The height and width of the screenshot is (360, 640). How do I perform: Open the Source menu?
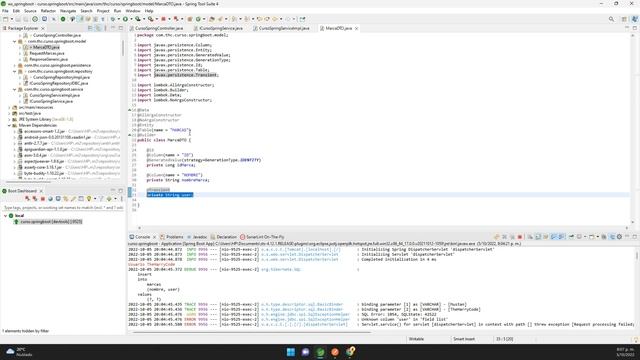30,11
